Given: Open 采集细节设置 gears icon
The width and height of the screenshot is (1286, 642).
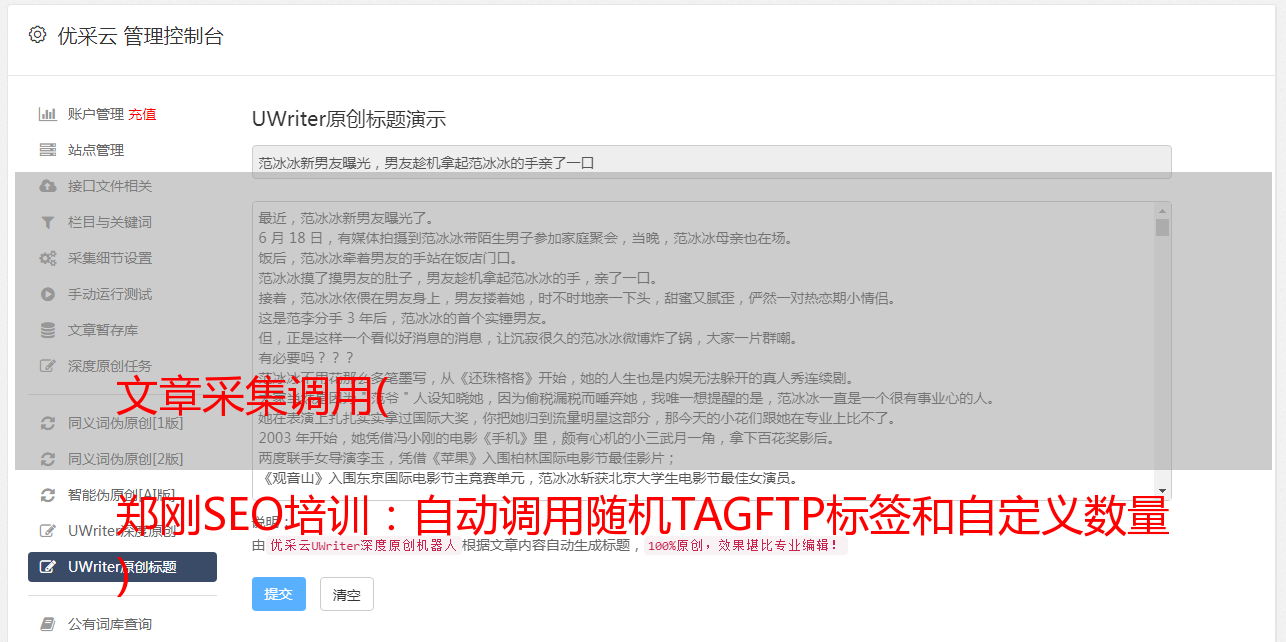Looking at the screenshot, I should click(47, 258).
